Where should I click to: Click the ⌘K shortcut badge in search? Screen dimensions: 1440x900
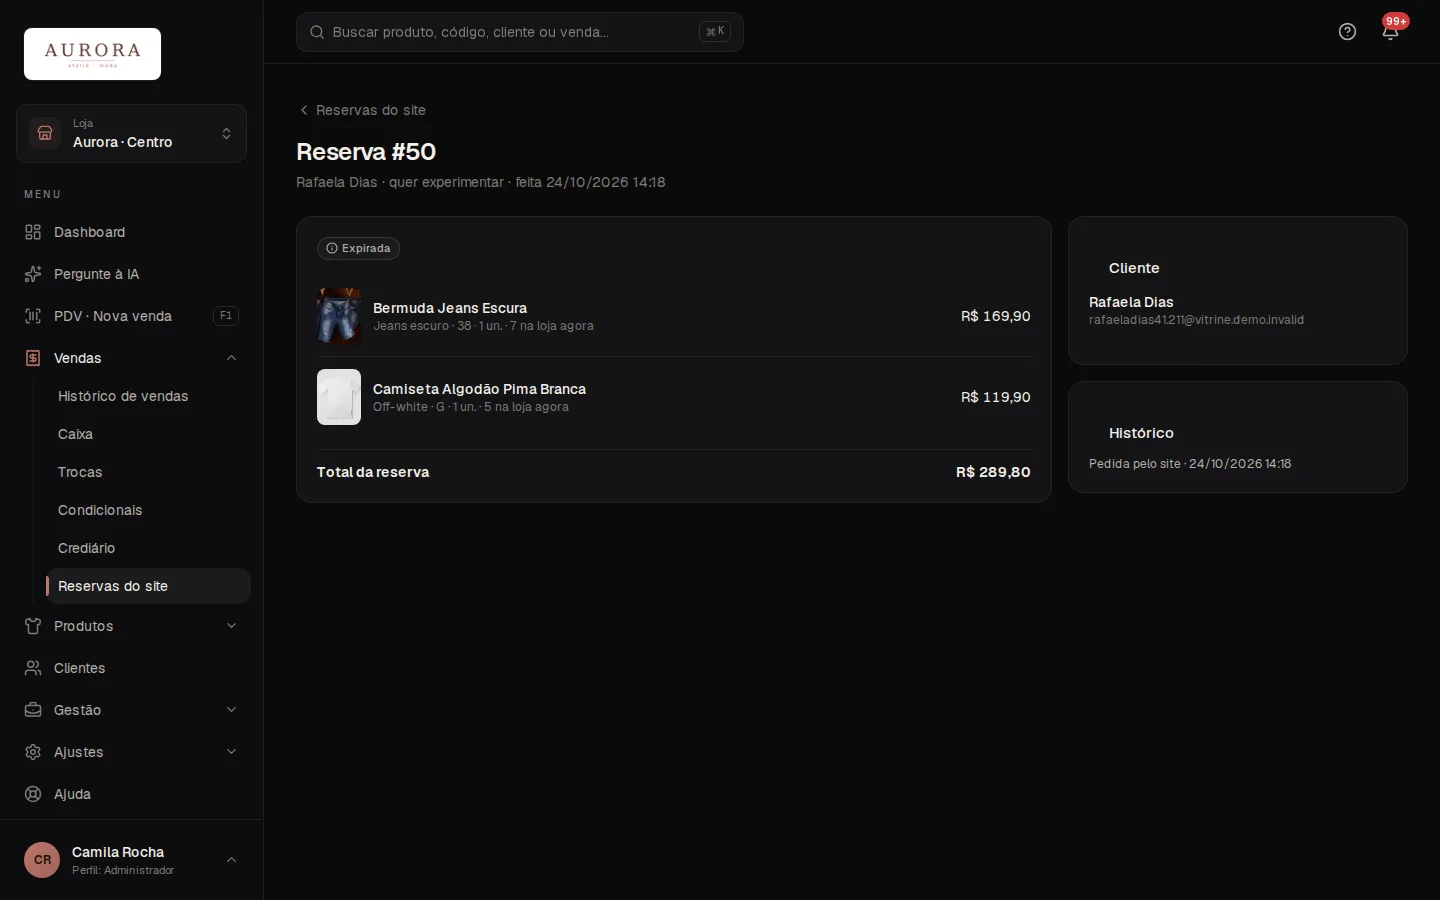coord(715,32)
